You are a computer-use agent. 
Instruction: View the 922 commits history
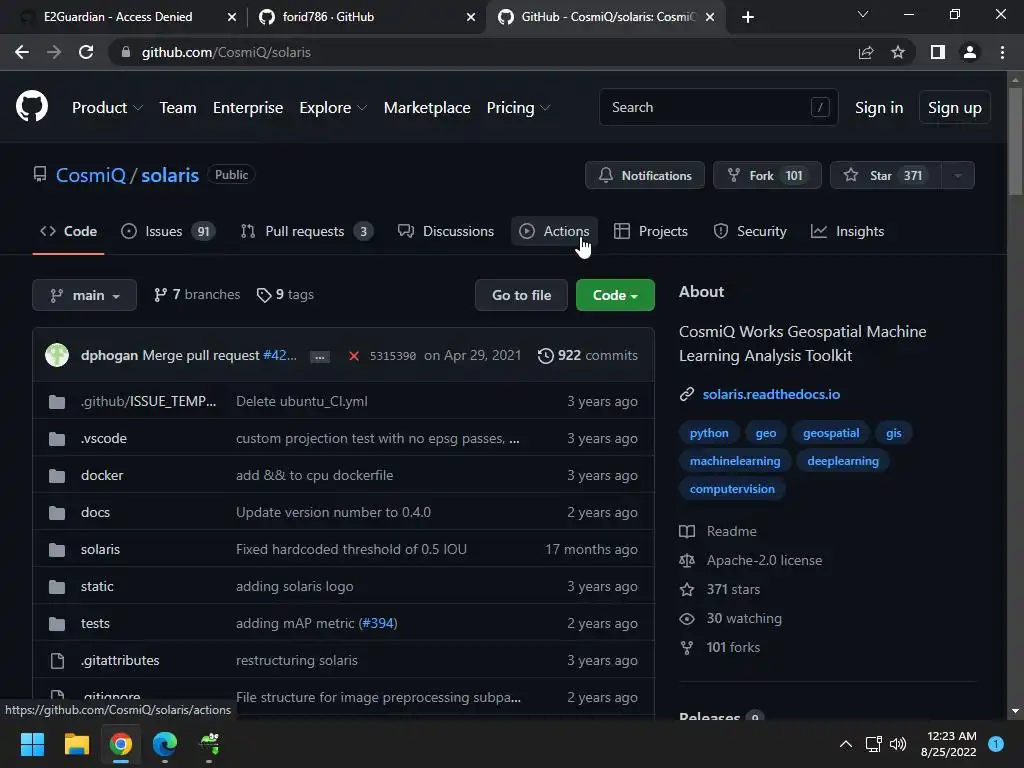588,355
